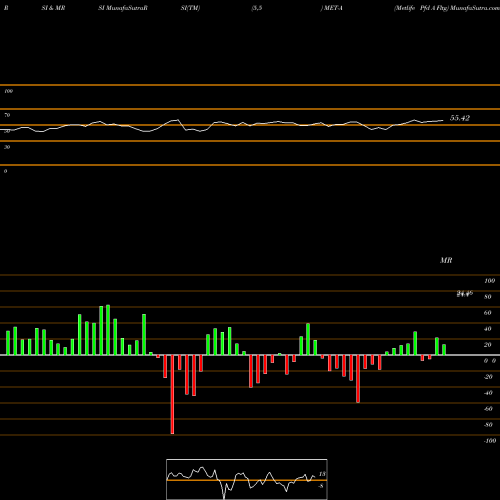Click the -20 label on MR axis
Screen dimensions: 500x500
click(x=488, y=377)
